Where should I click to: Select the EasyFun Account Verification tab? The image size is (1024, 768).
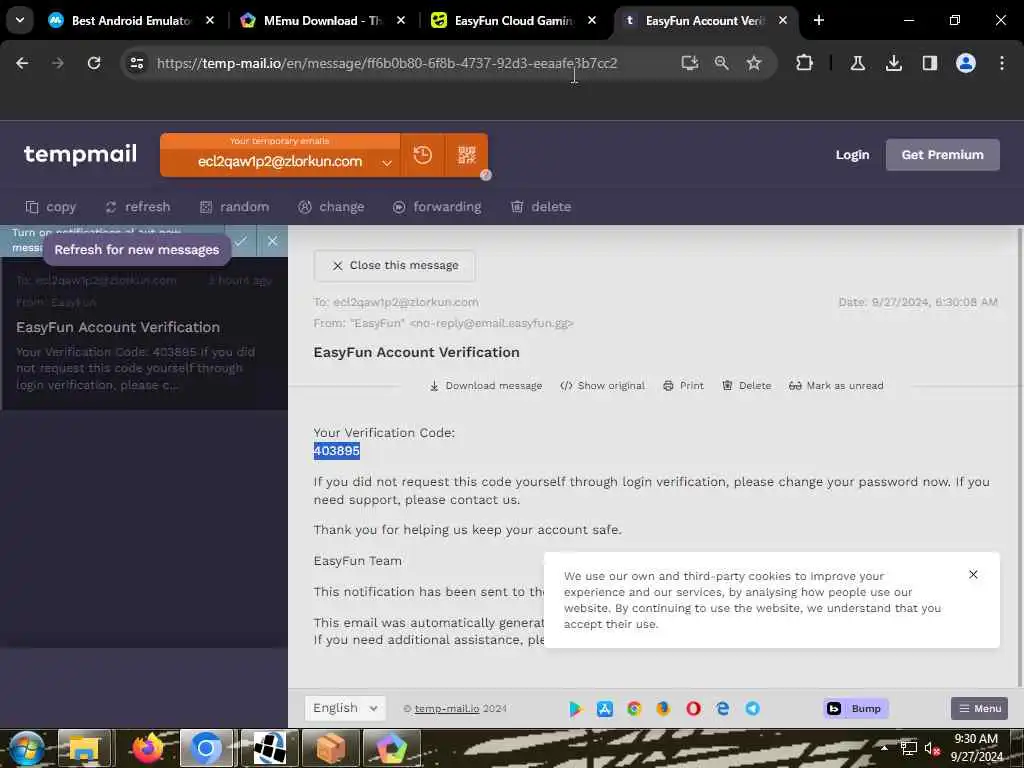point(705,20)
